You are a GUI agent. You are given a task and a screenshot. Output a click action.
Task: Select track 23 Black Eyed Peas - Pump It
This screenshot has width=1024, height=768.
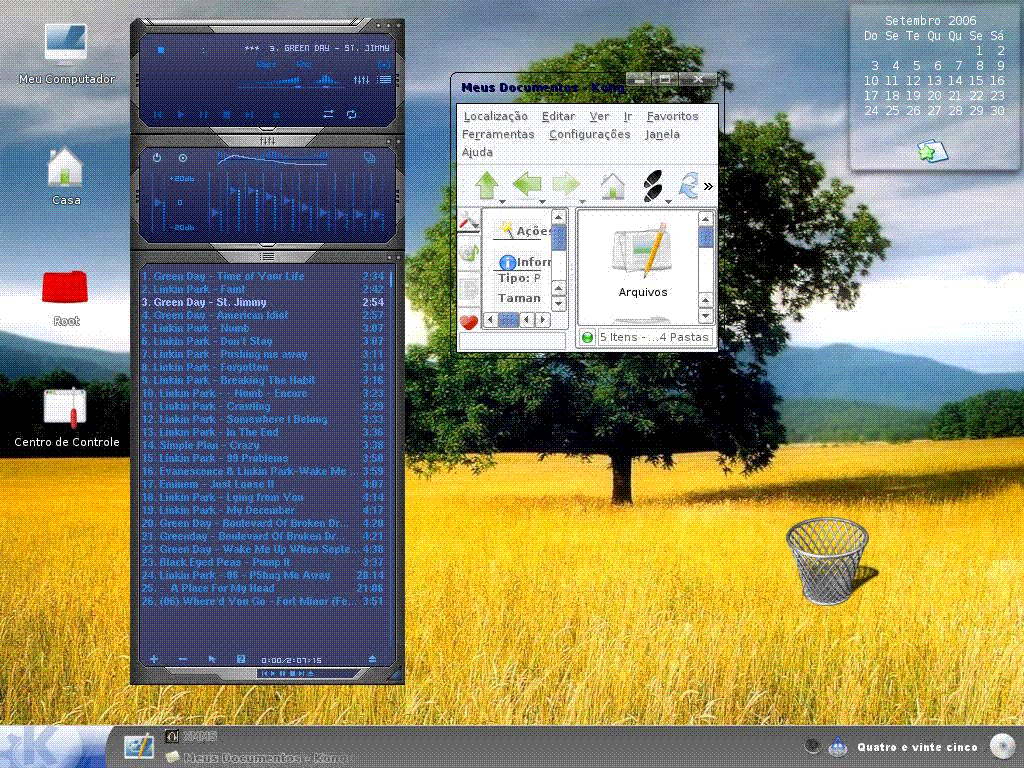[263, 562]
